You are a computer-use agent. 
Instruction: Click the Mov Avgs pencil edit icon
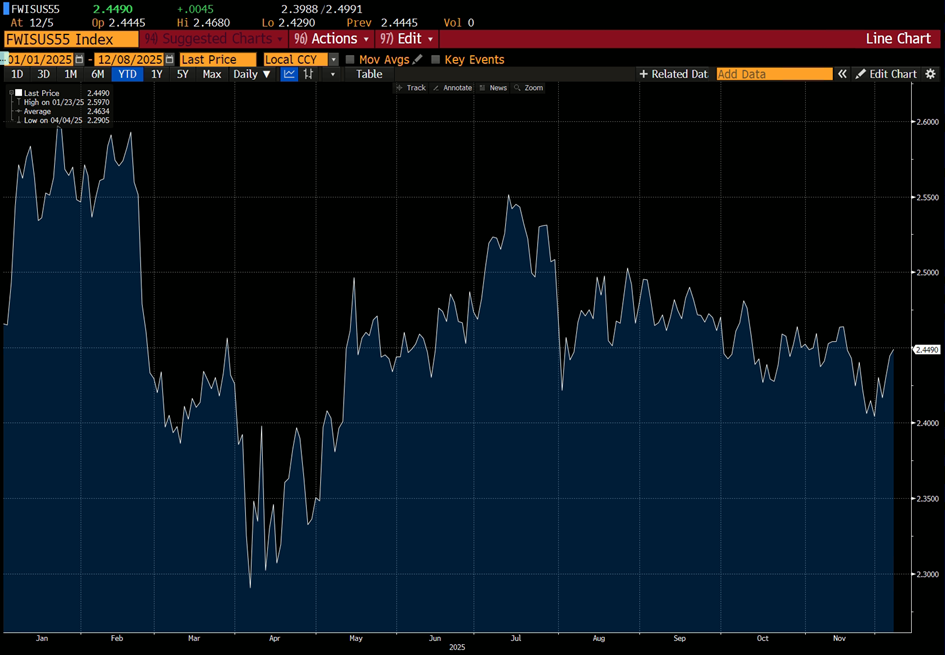pyautogui.click(x=418, y=60)
